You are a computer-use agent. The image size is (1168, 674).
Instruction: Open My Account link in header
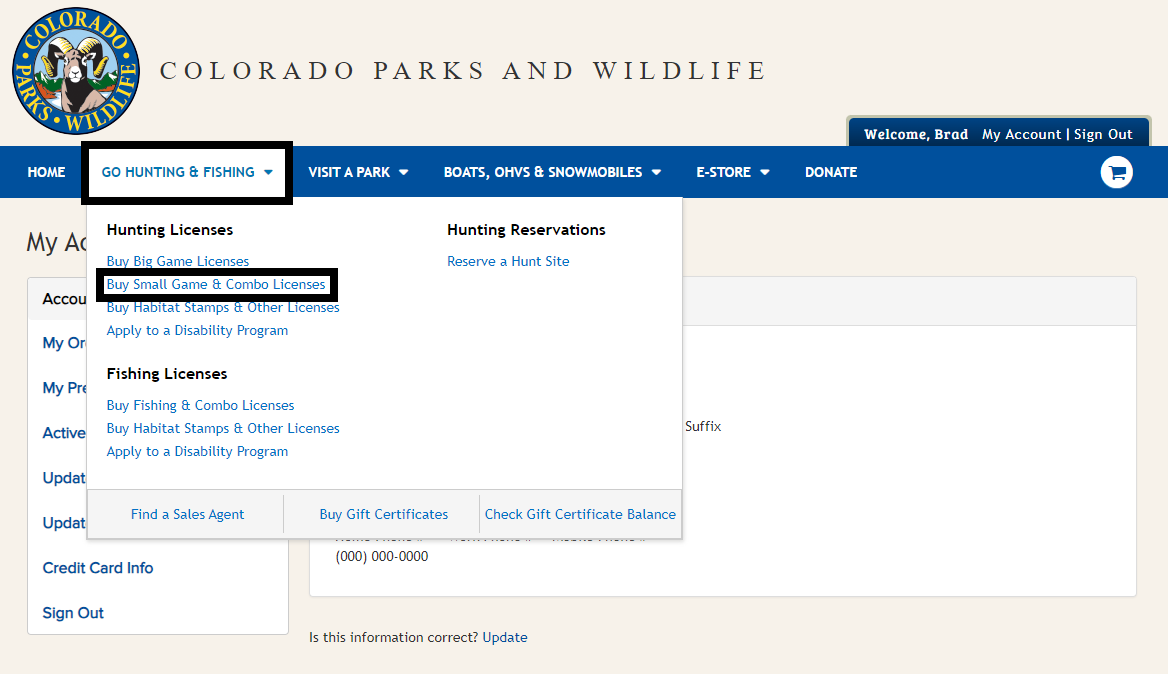point(1021,134)
